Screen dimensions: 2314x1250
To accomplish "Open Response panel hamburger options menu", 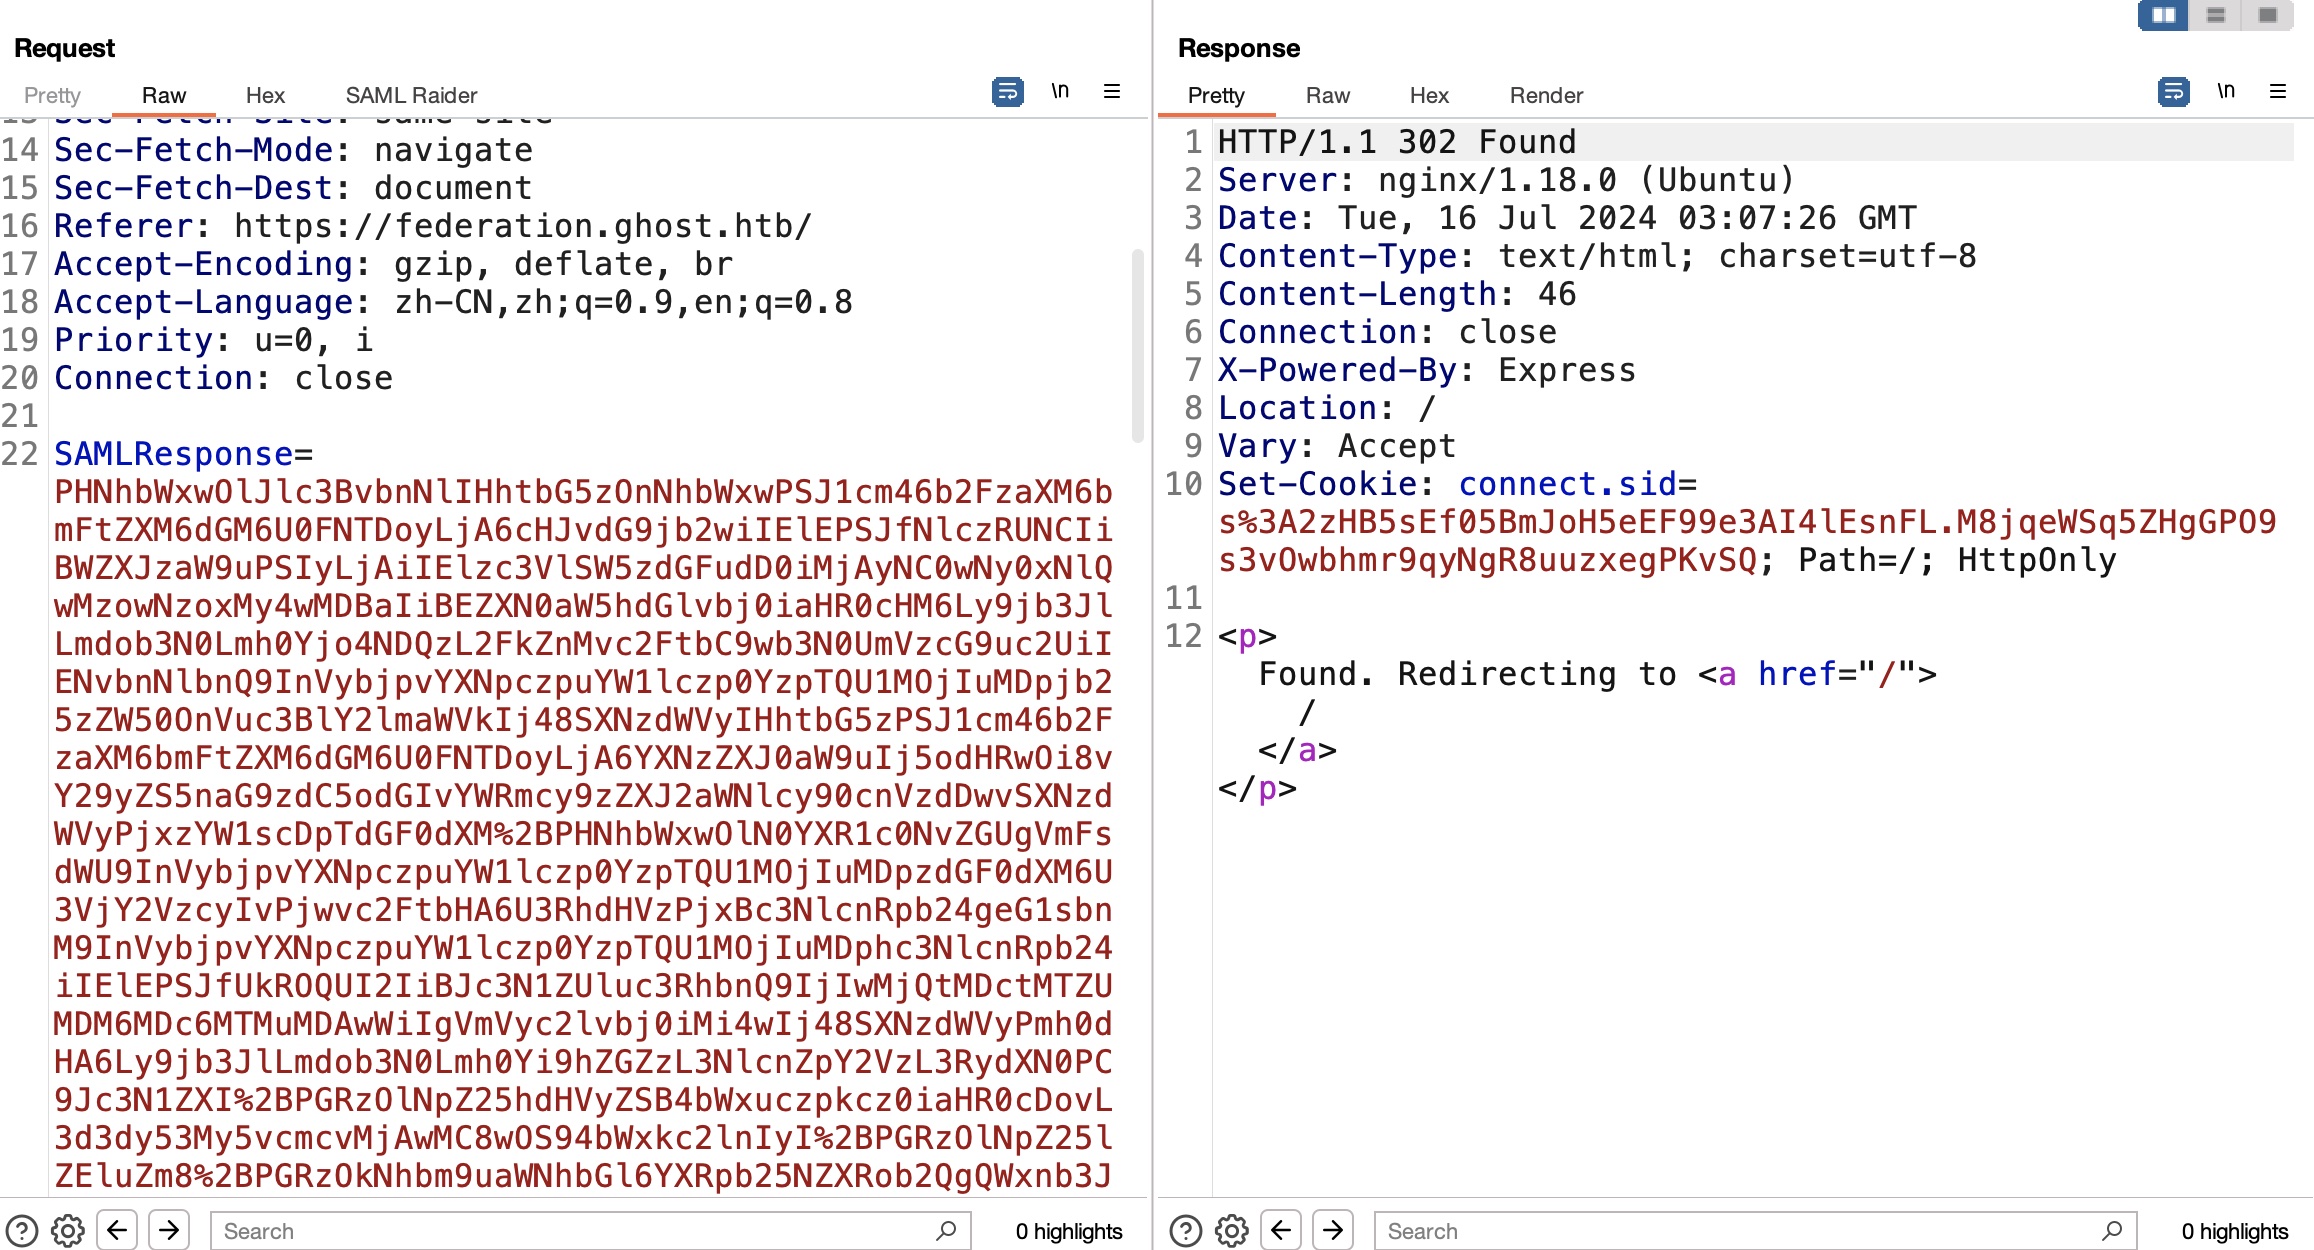I will tap(2278, 91).
